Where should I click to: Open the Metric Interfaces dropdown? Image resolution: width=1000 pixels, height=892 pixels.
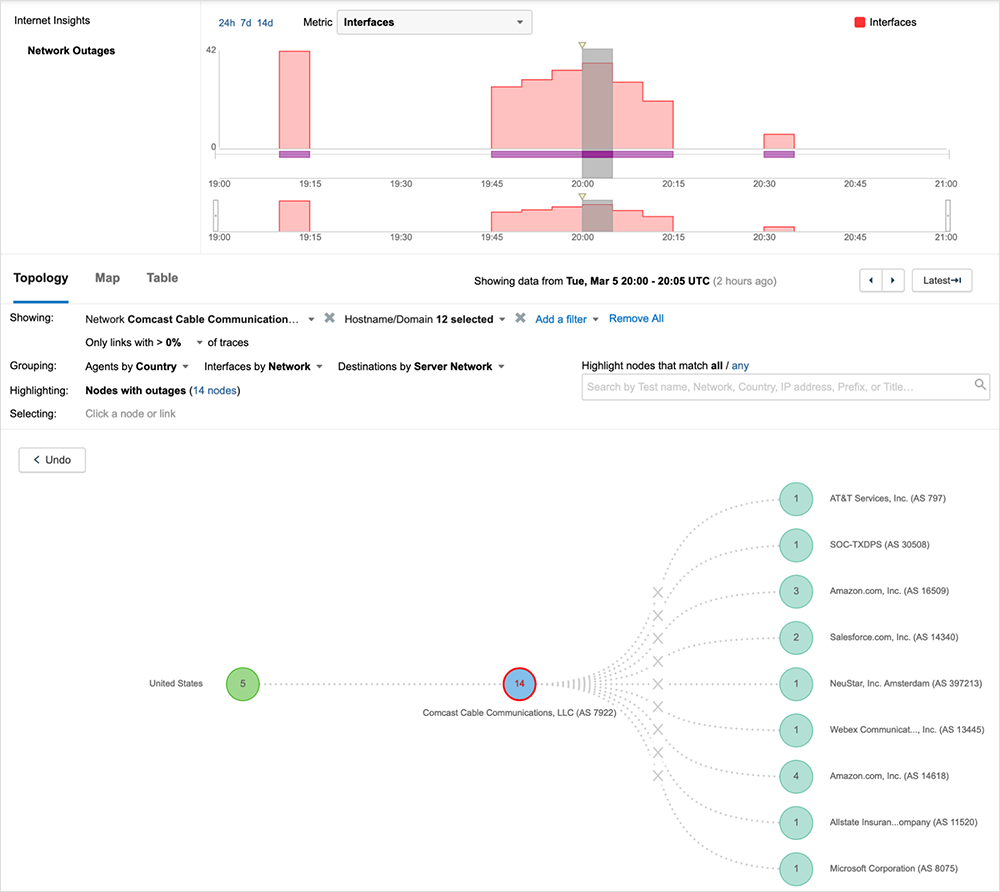point(434,22)
